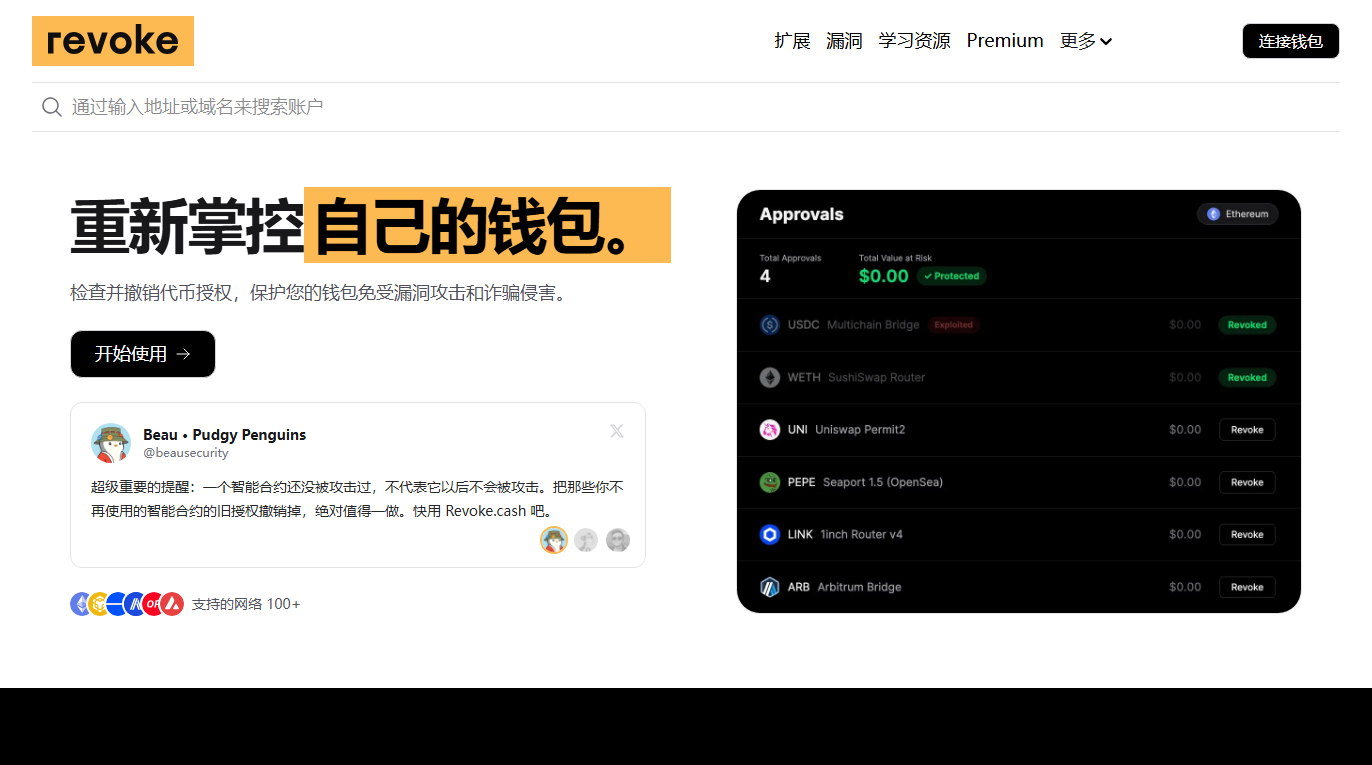The image size is (1372, 765).
Task: Select the orange-ringed penguin testimonial thumbnail
Action: [554, 540]
